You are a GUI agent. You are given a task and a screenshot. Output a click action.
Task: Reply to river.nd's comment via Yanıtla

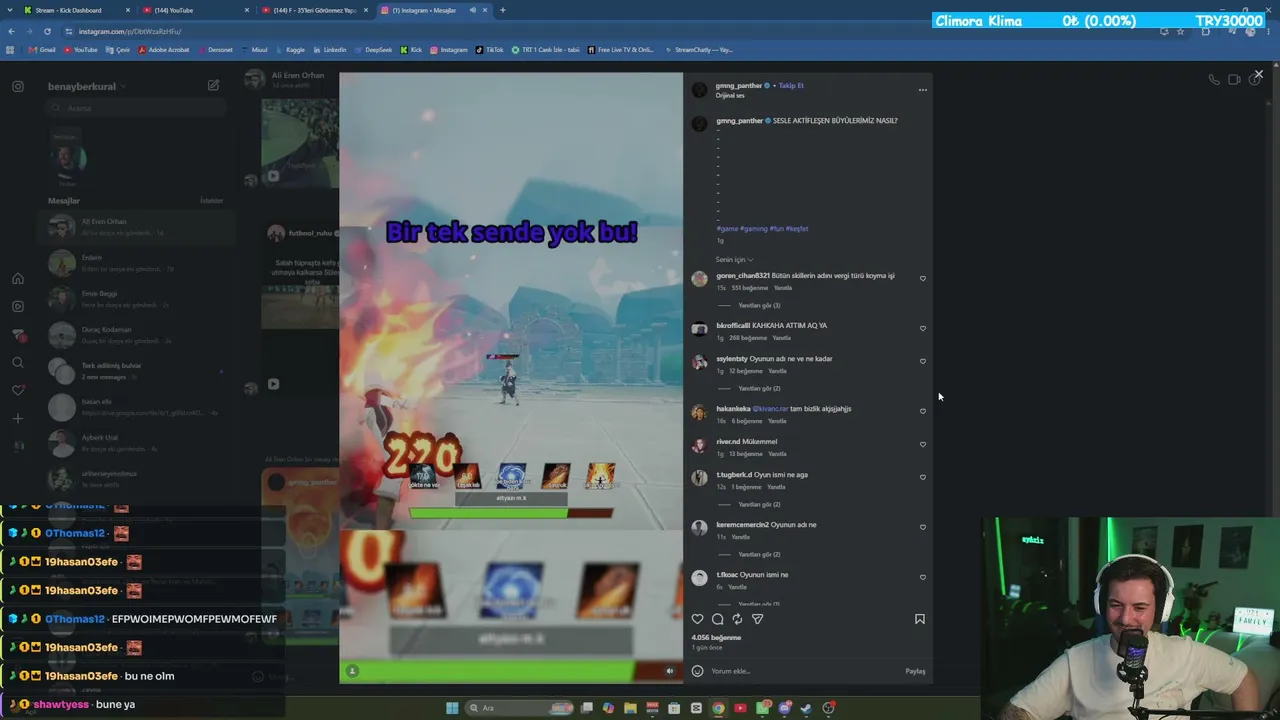point(777,454)
